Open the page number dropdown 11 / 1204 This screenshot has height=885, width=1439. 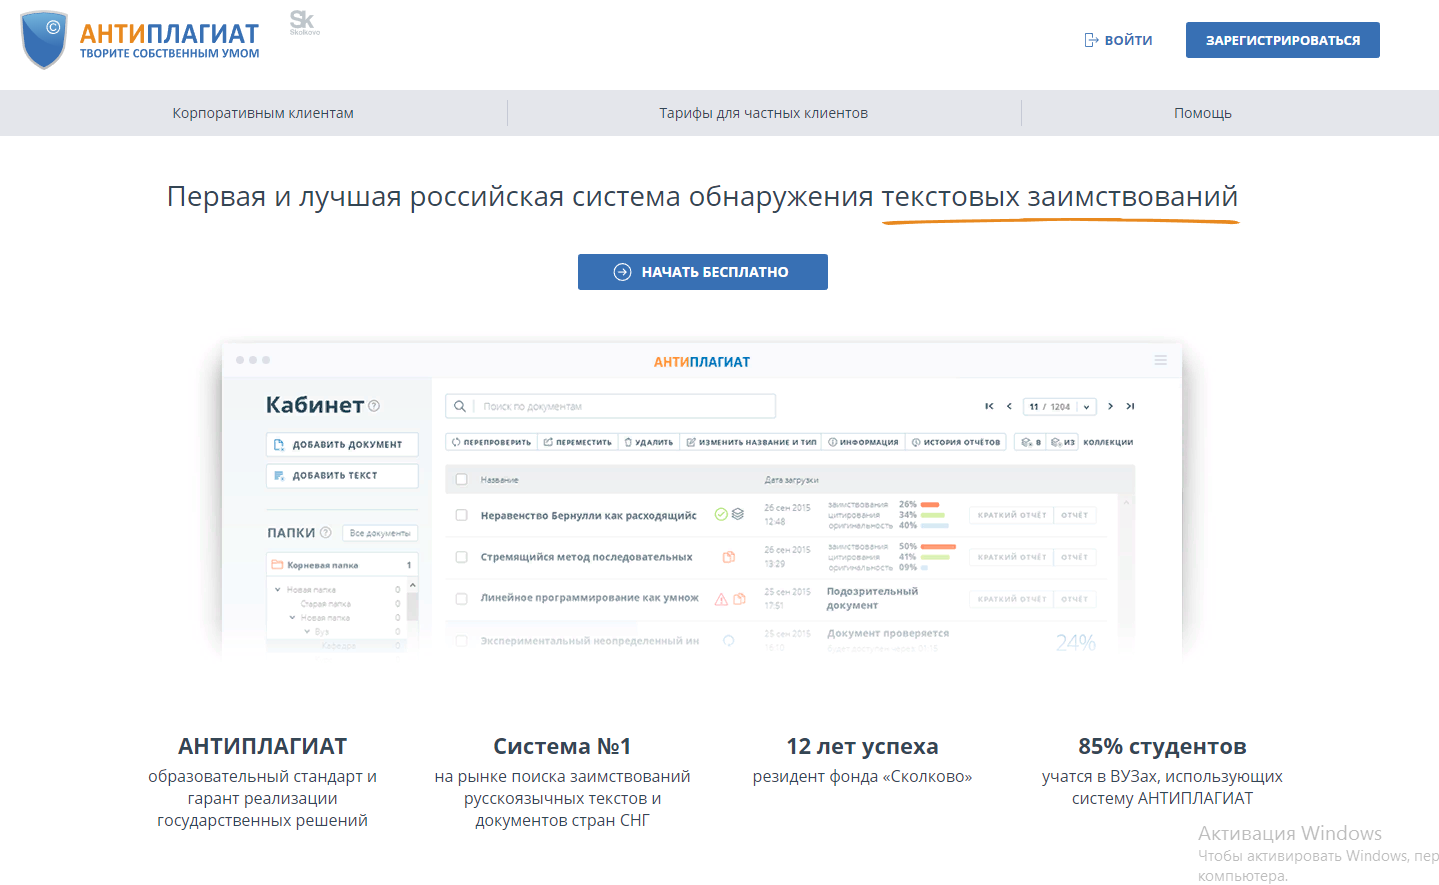(1059, 406)
